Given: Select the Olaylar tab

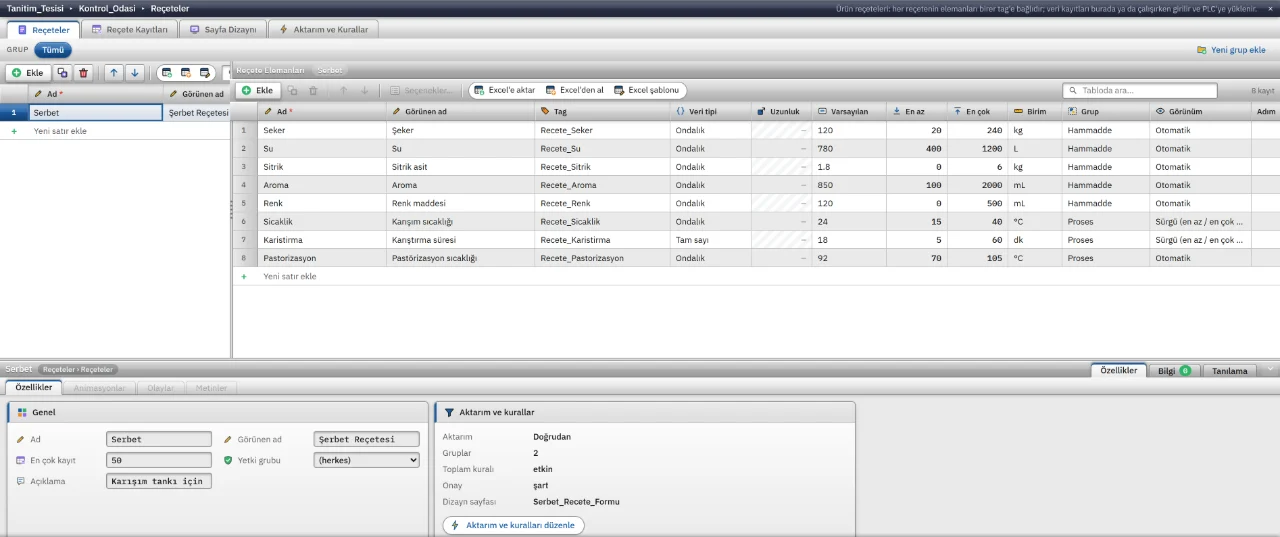Looking at the screenshot, I should (x=160, y=387).
